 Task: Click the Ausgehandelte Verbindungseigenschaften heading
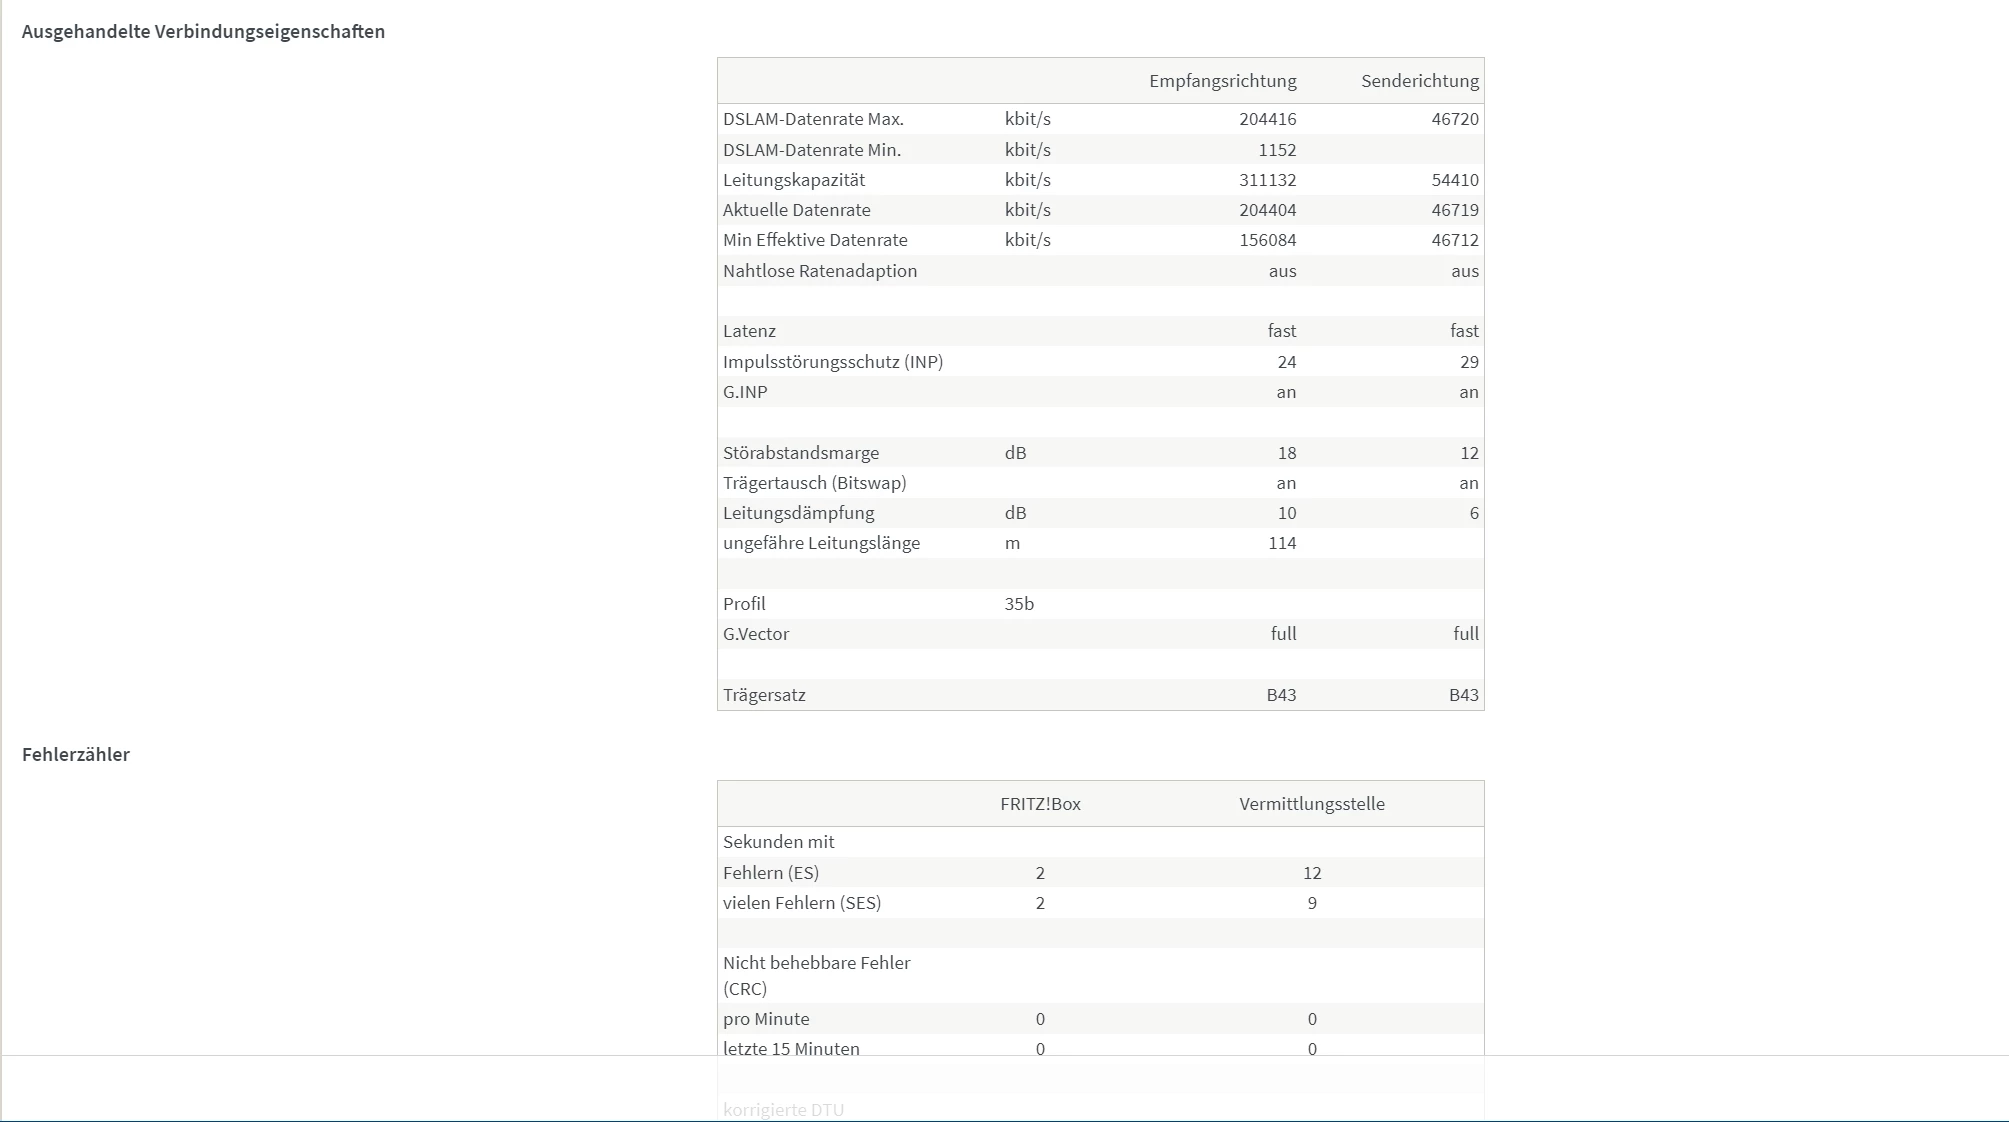tap(203, 31)
